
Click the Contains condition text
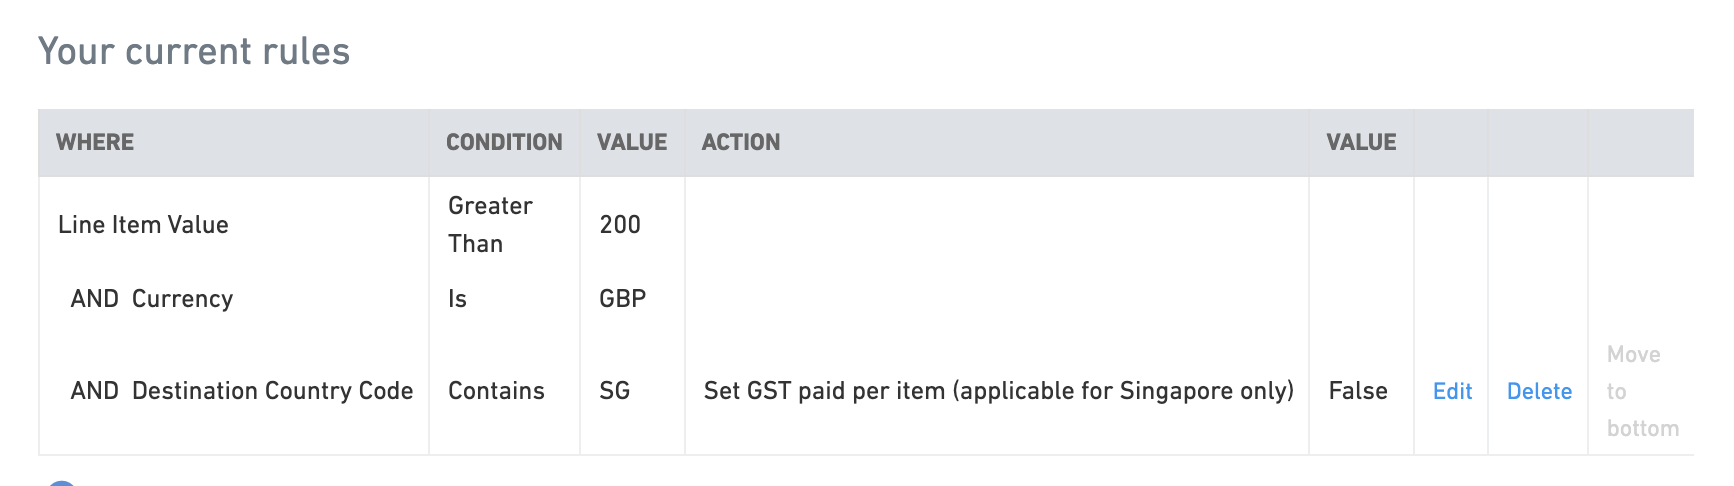pyautogui.click(x=496, y=391)
